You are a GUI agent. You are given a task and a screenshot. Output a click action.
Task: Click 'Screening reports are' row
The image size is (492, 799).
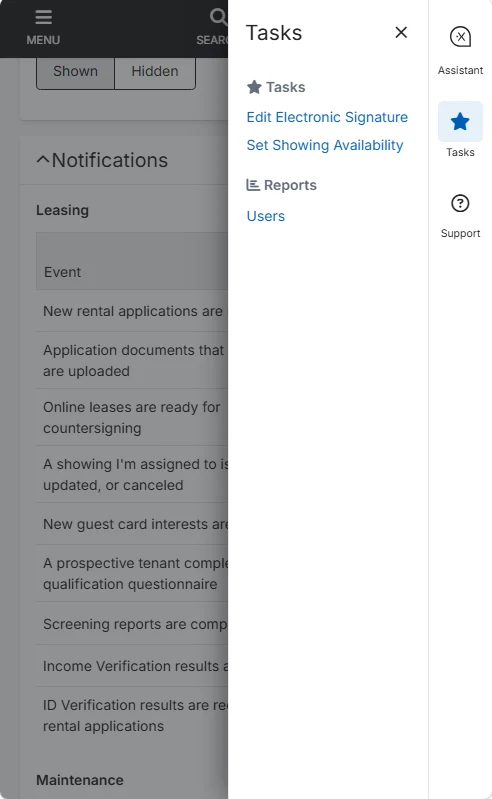tap(132, 624)
